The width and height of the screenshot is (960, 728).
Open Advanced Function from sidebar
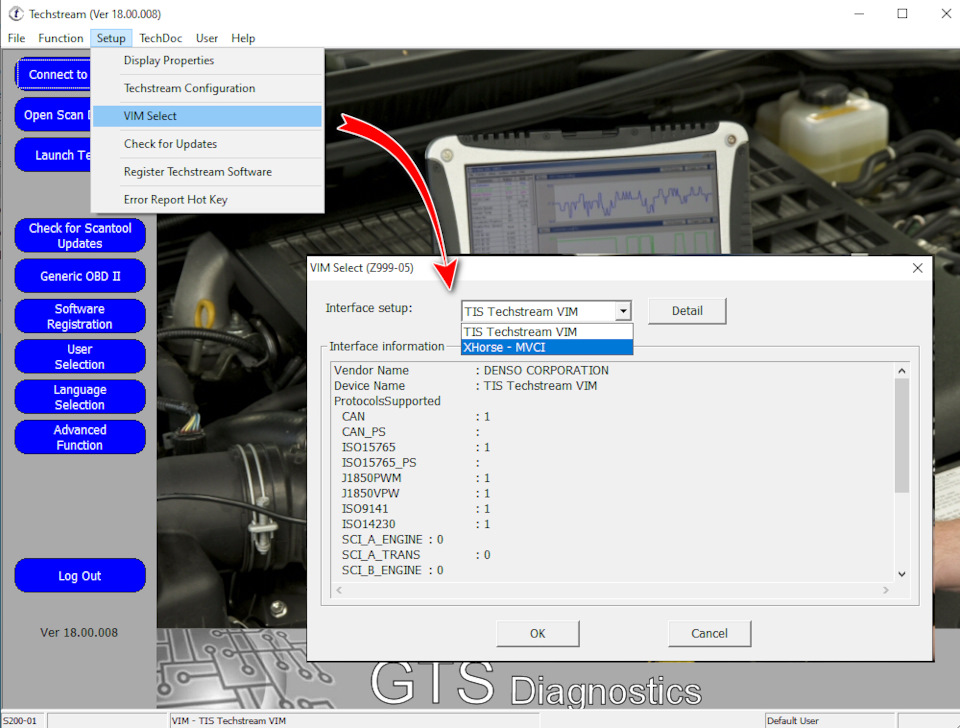pos(80,437)
